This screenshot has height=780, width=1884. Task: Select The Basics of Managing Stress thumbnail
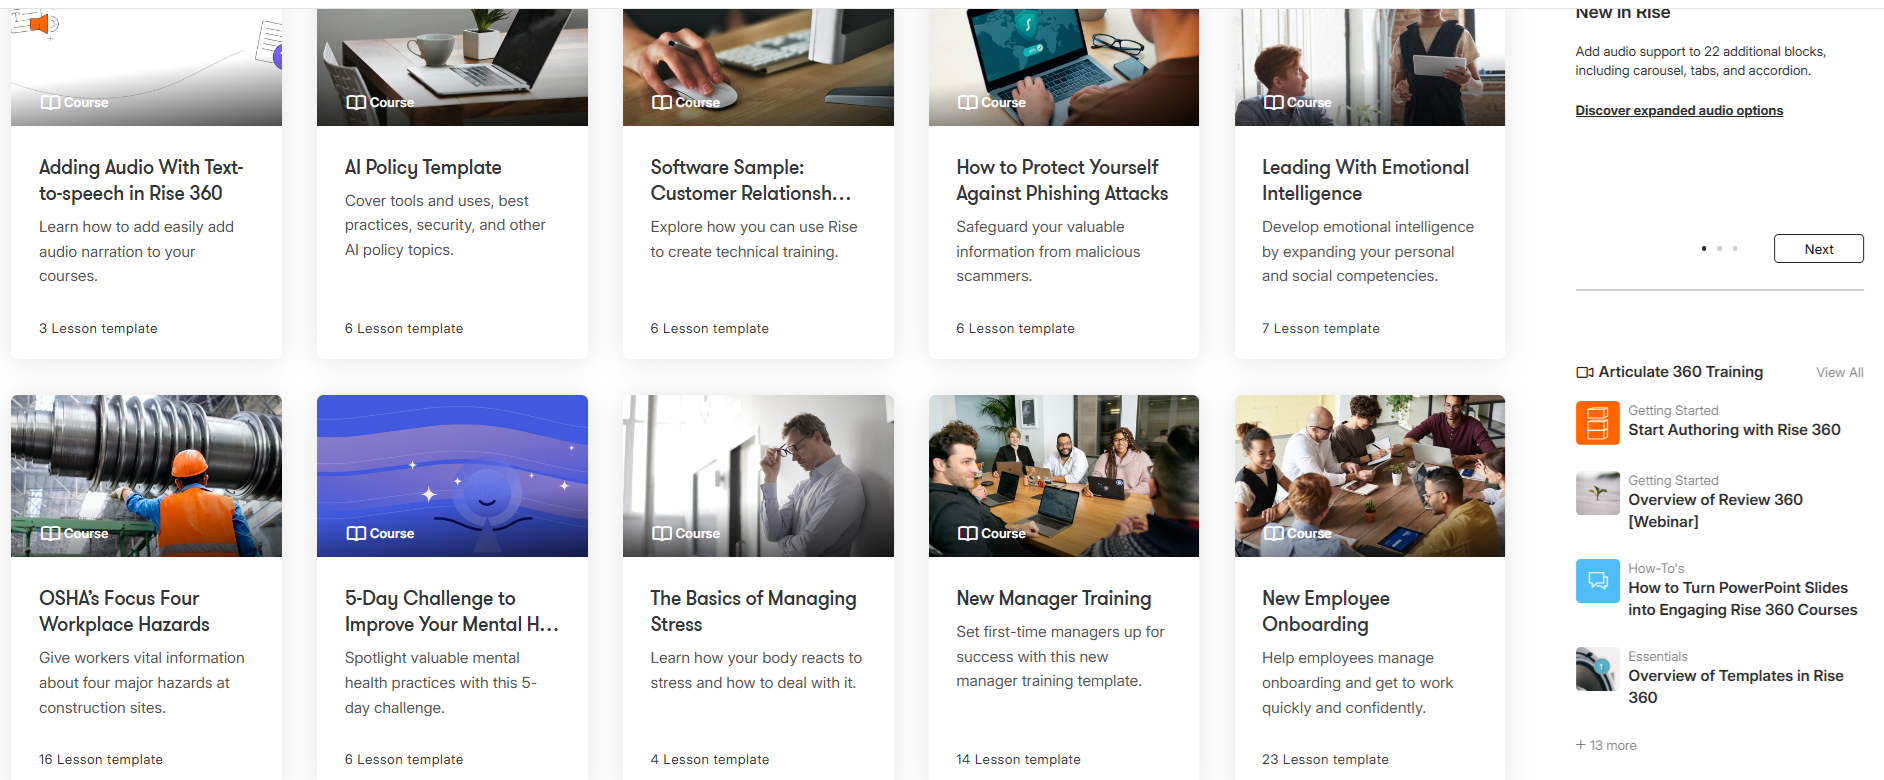(x=758, y=476)
